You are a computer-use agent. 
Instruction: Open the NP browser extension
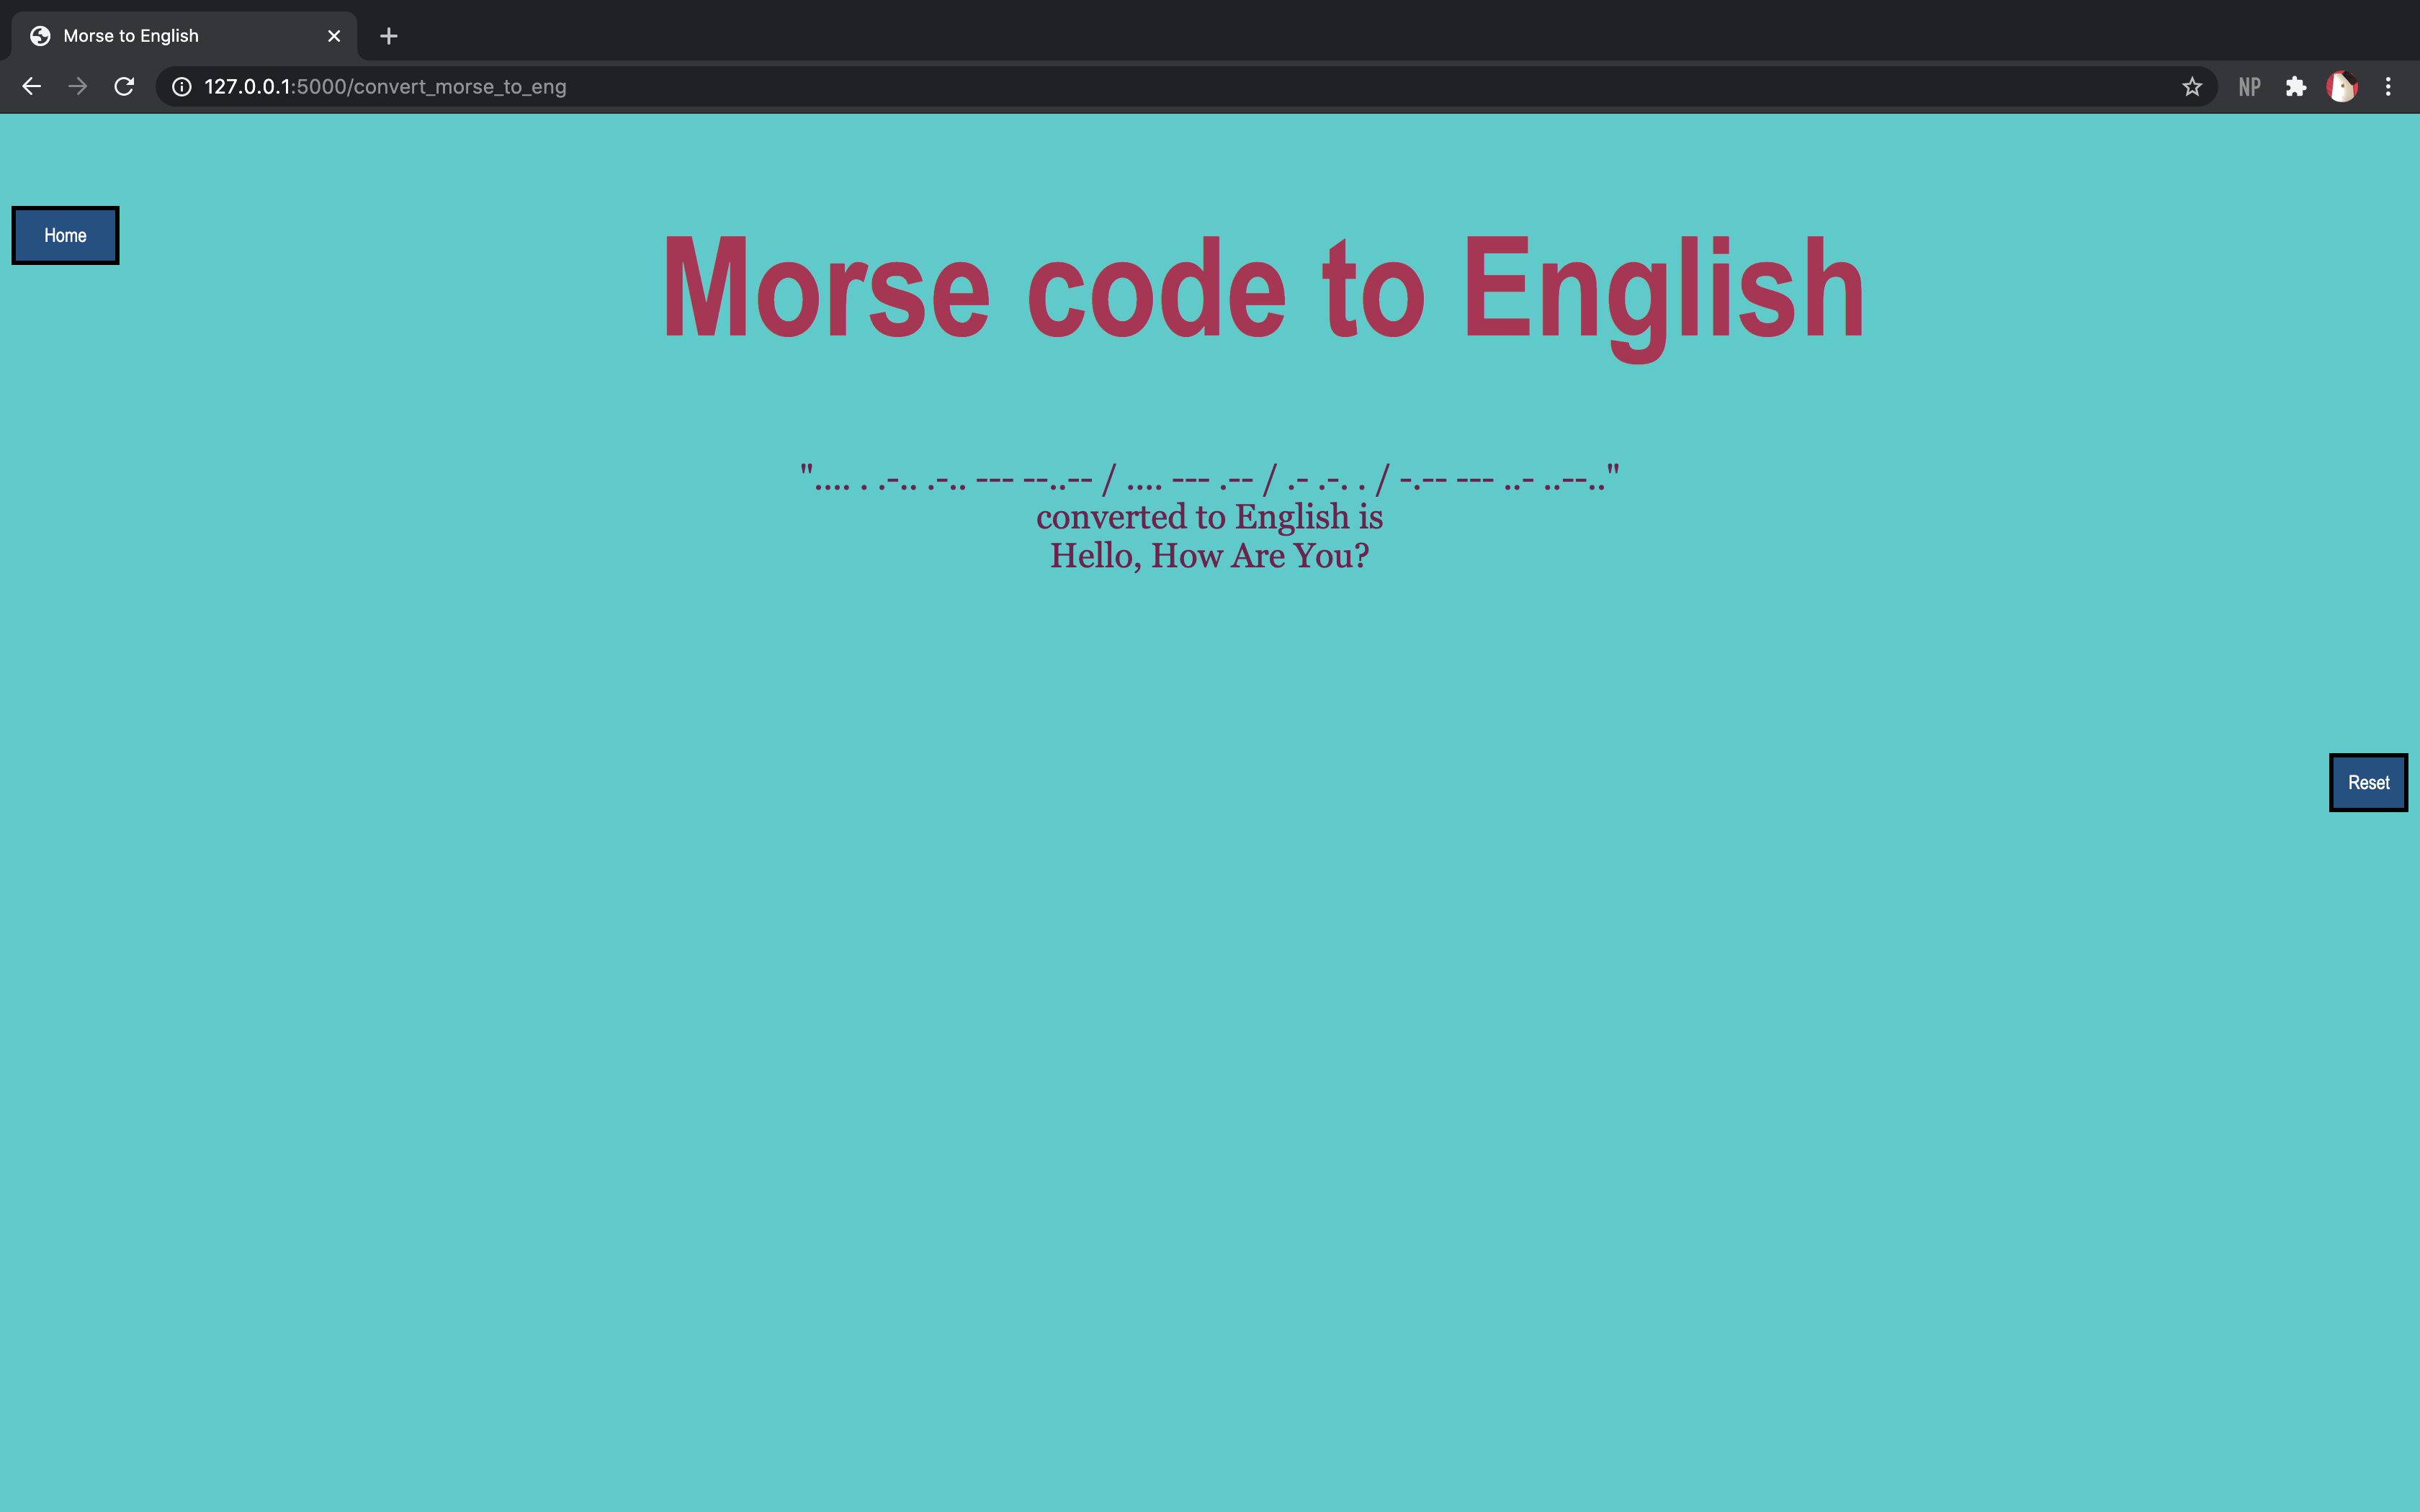[x=2249, y=86]
